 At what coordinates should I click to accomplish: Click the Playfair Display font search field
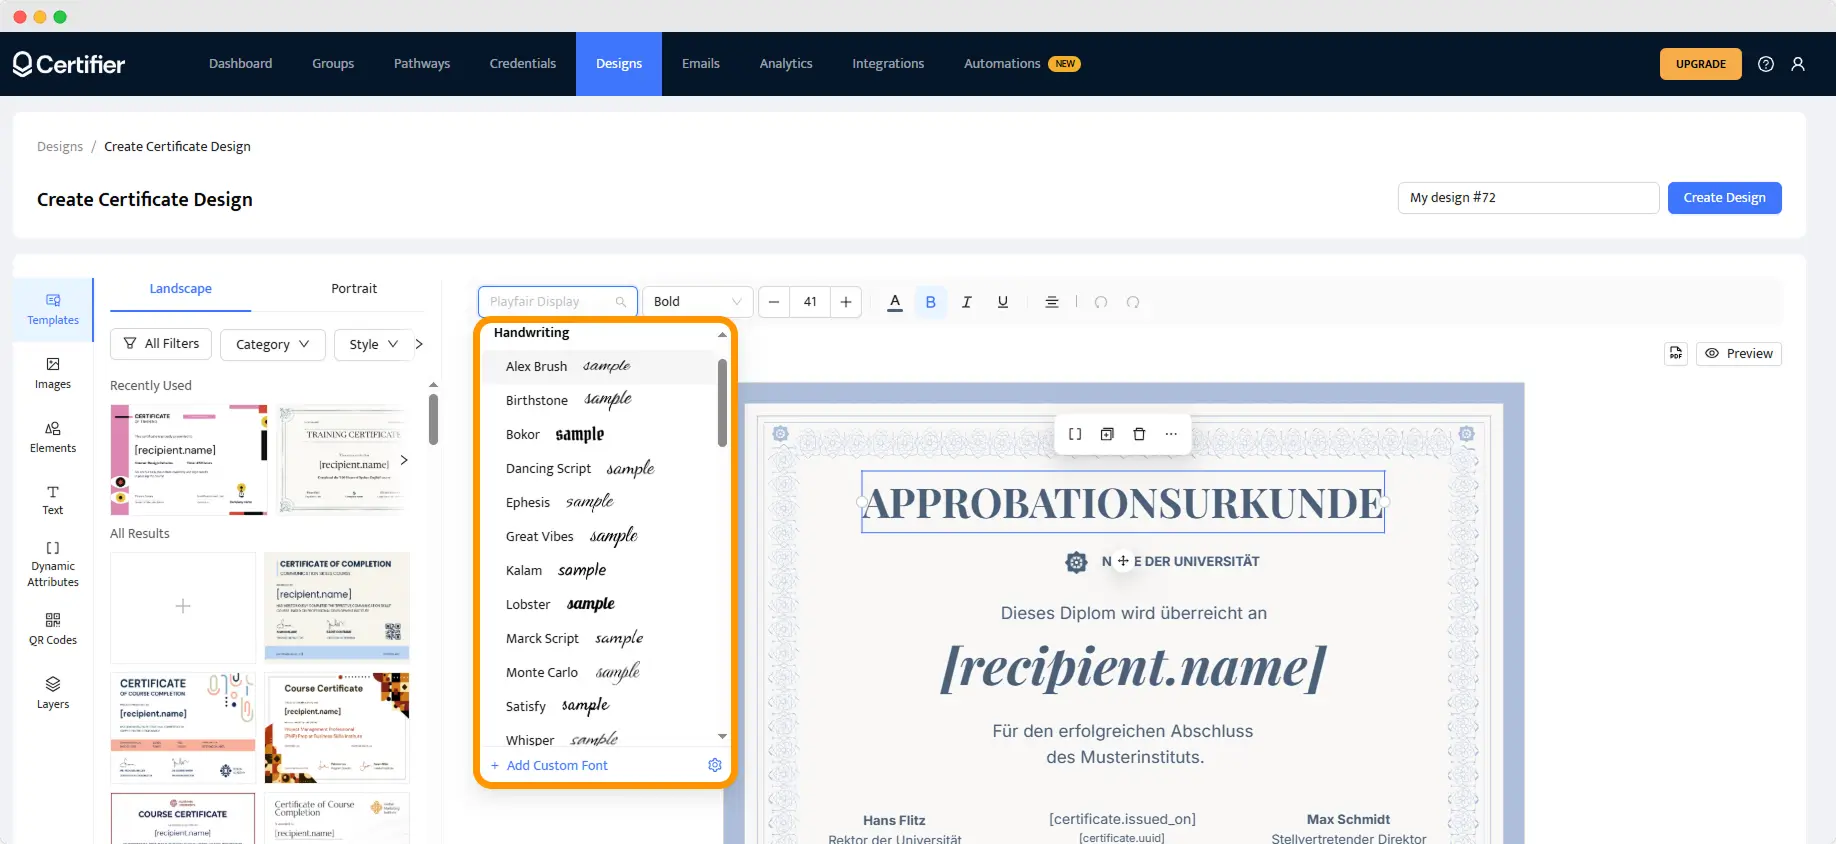[x=558, y=302]
